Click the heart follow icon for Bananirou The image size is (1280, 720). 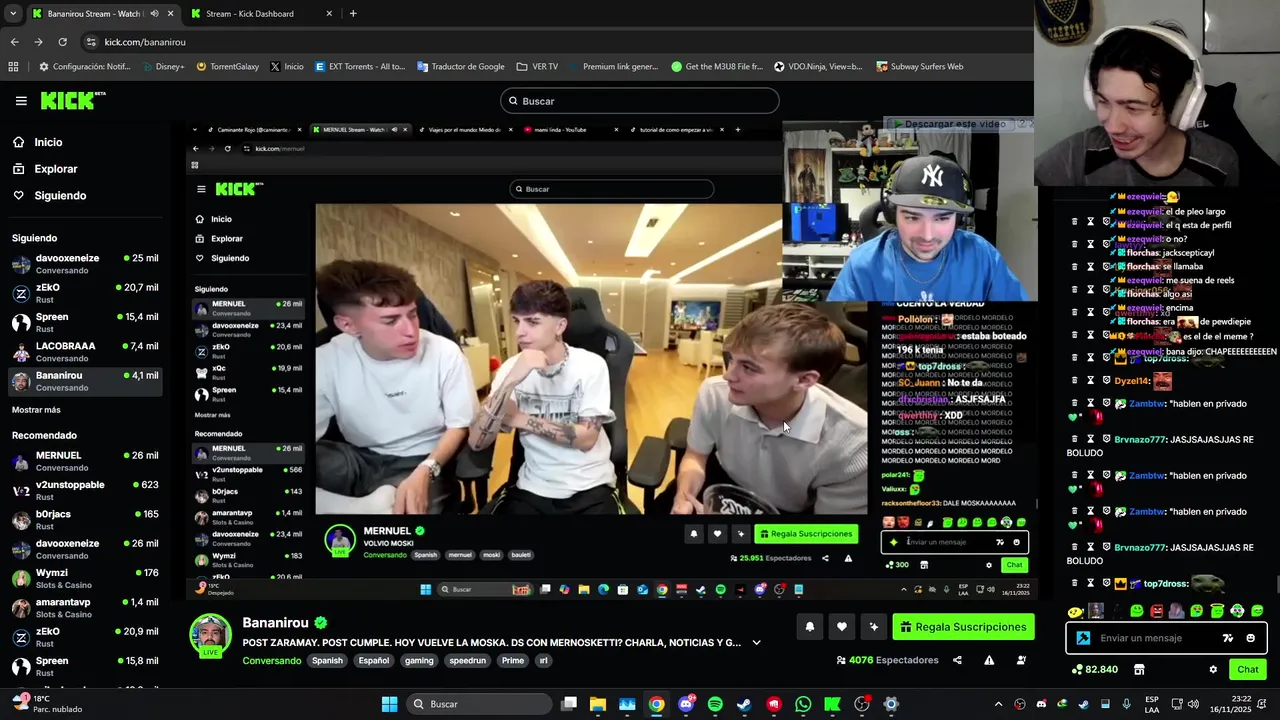[x=842, y=627]
